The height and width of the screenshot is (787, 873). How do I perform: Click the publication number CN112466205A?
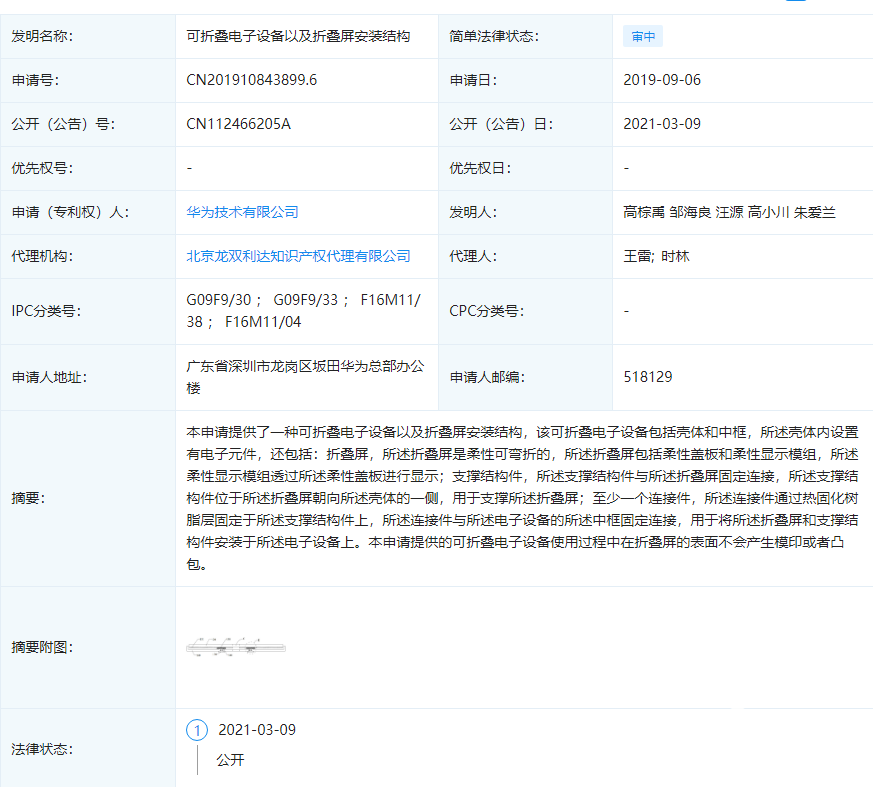point(238,124)
